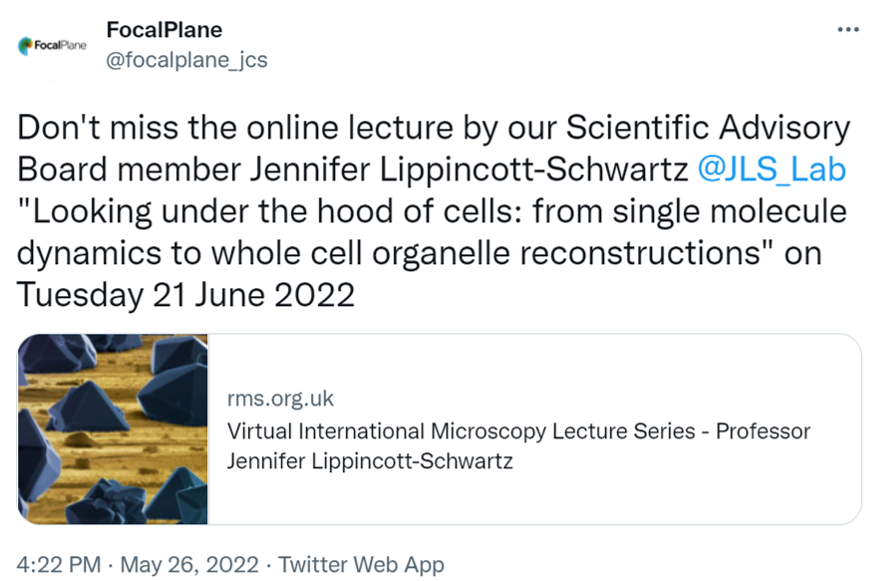Click the @focalplane_jcs handle
This screenshot has height=581, width=883.
(x=187, y=61)
